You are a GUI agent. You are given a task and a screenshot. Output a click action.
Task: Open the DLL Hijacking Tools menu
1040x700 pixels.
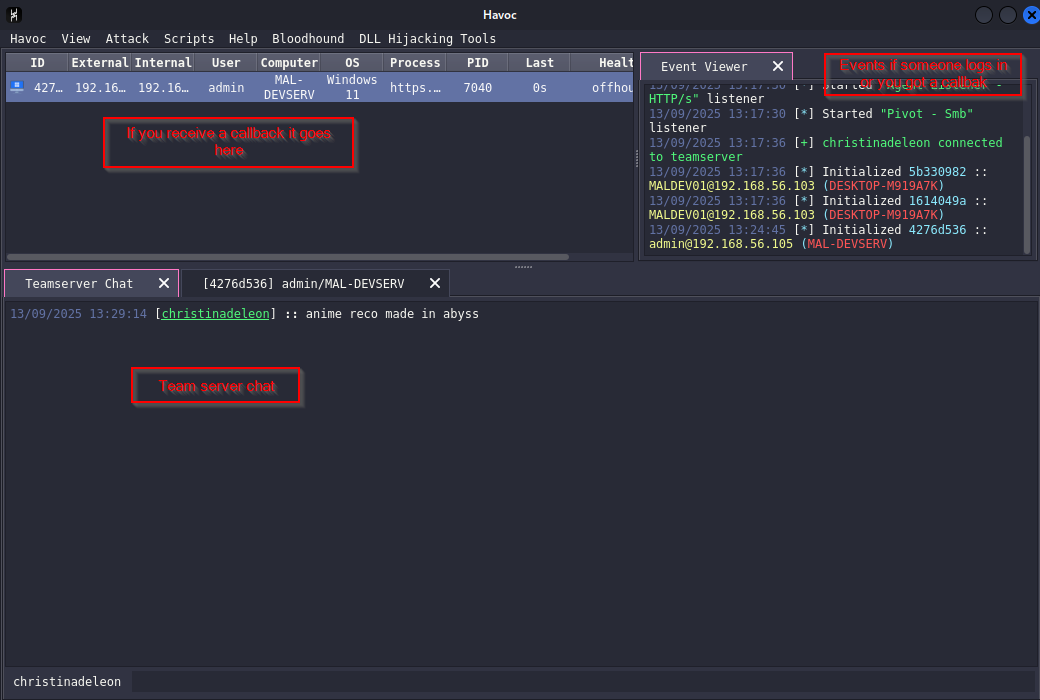point(427,38)
